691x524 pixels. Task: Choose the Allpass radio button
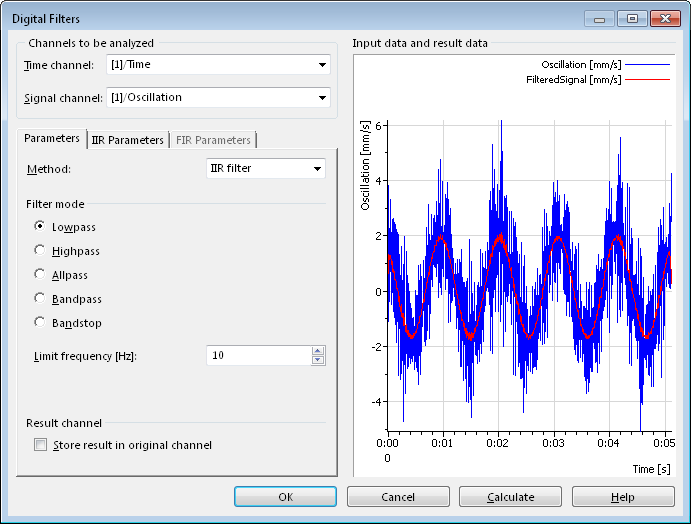(x=40, y=275)
